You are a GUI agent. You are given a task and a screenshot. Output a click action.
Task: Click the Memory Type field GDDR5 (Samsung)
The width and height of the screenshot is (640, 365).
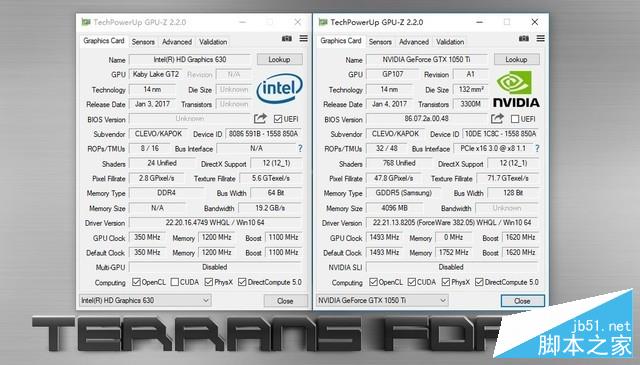(403, 193)
